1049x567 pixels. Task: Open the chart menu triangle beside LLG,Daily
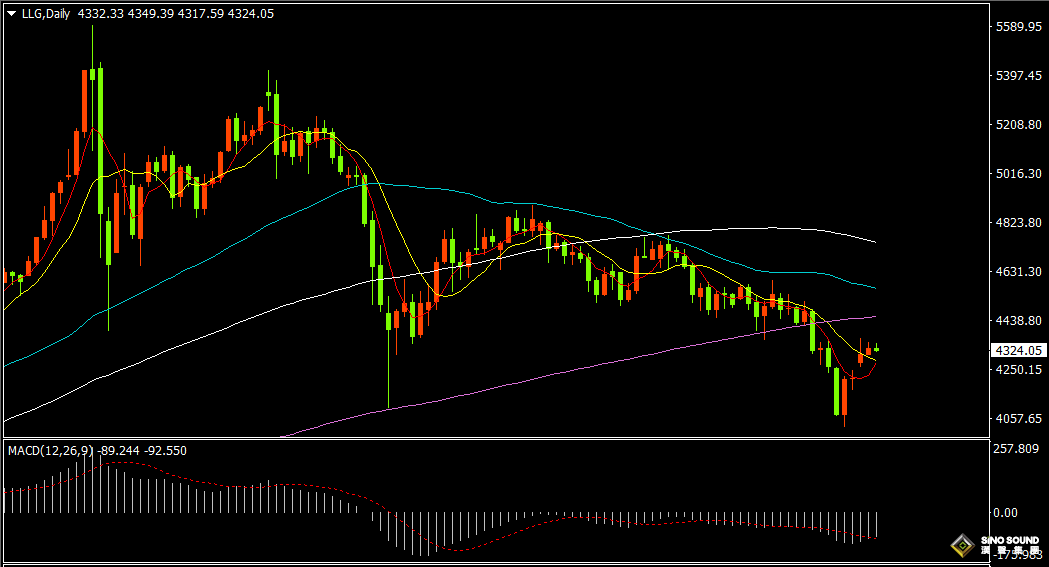point(11,13)
